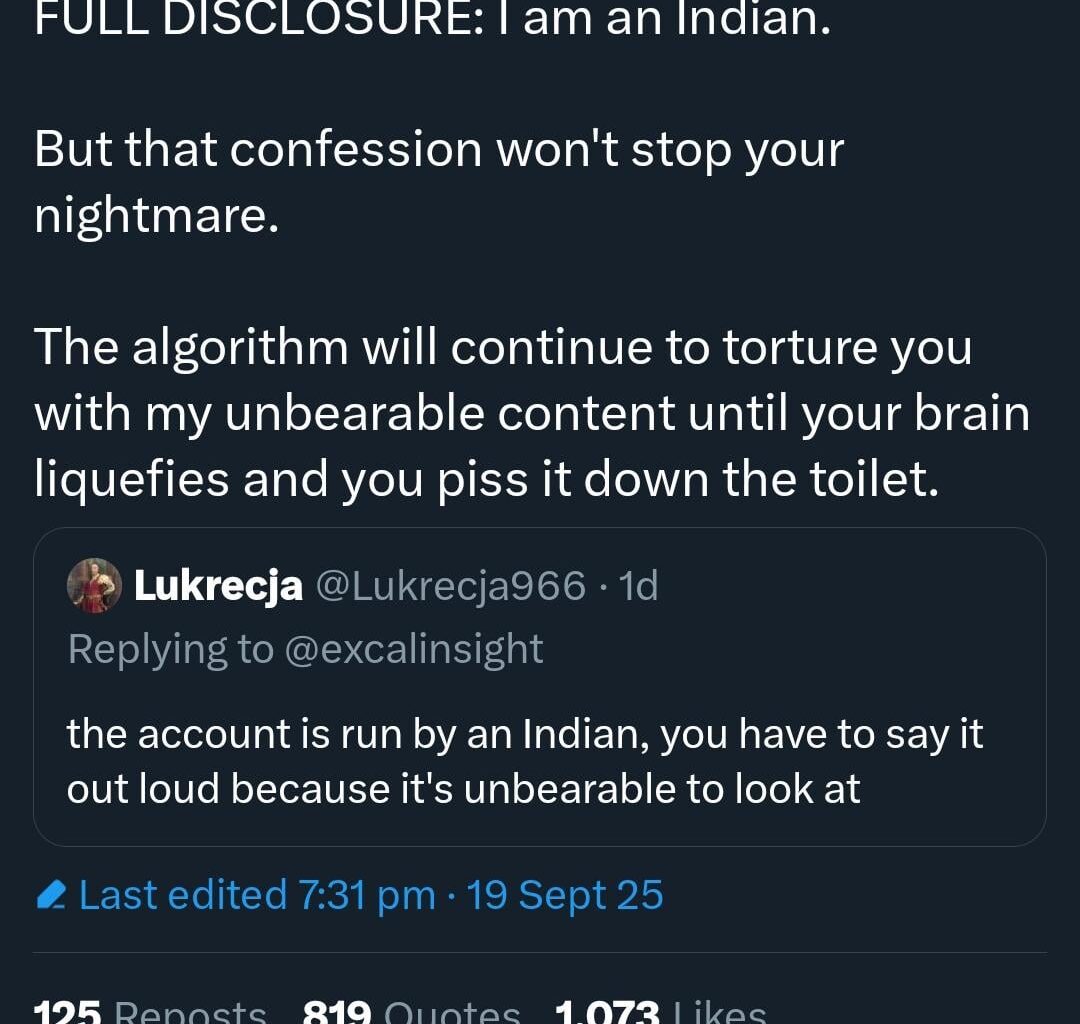View edit history via 'Last edited'

tap(183, 895)
